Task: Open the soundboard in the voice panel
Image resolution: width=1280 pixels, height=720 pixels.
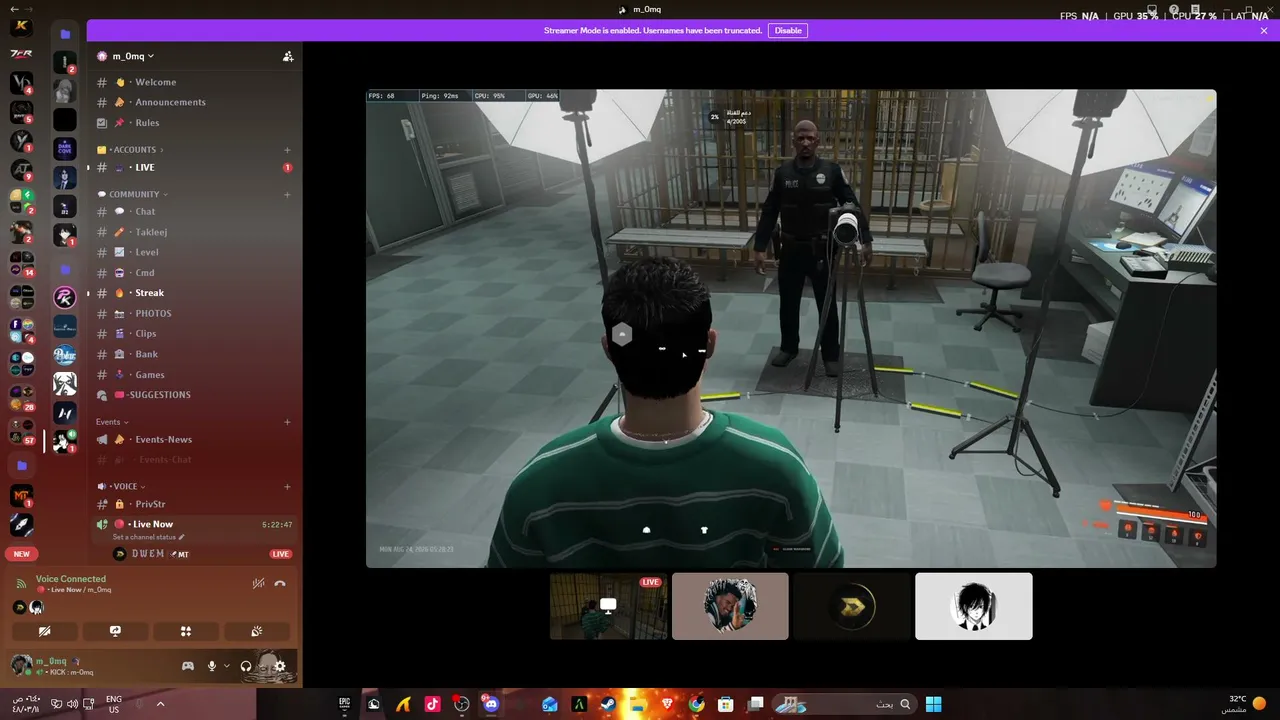Action: 256,631
